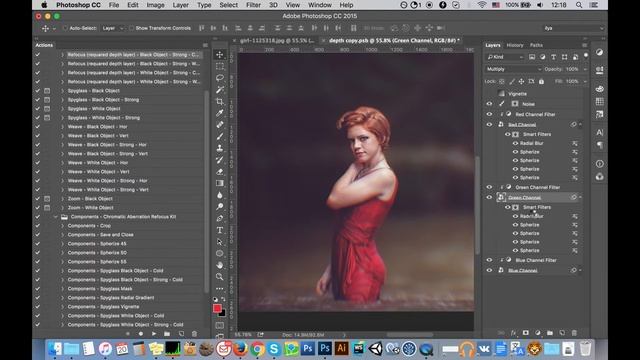Viewport: 640px width, 360px height.
Task: Select the Horizontal Type tool
Action: [220, 230]
